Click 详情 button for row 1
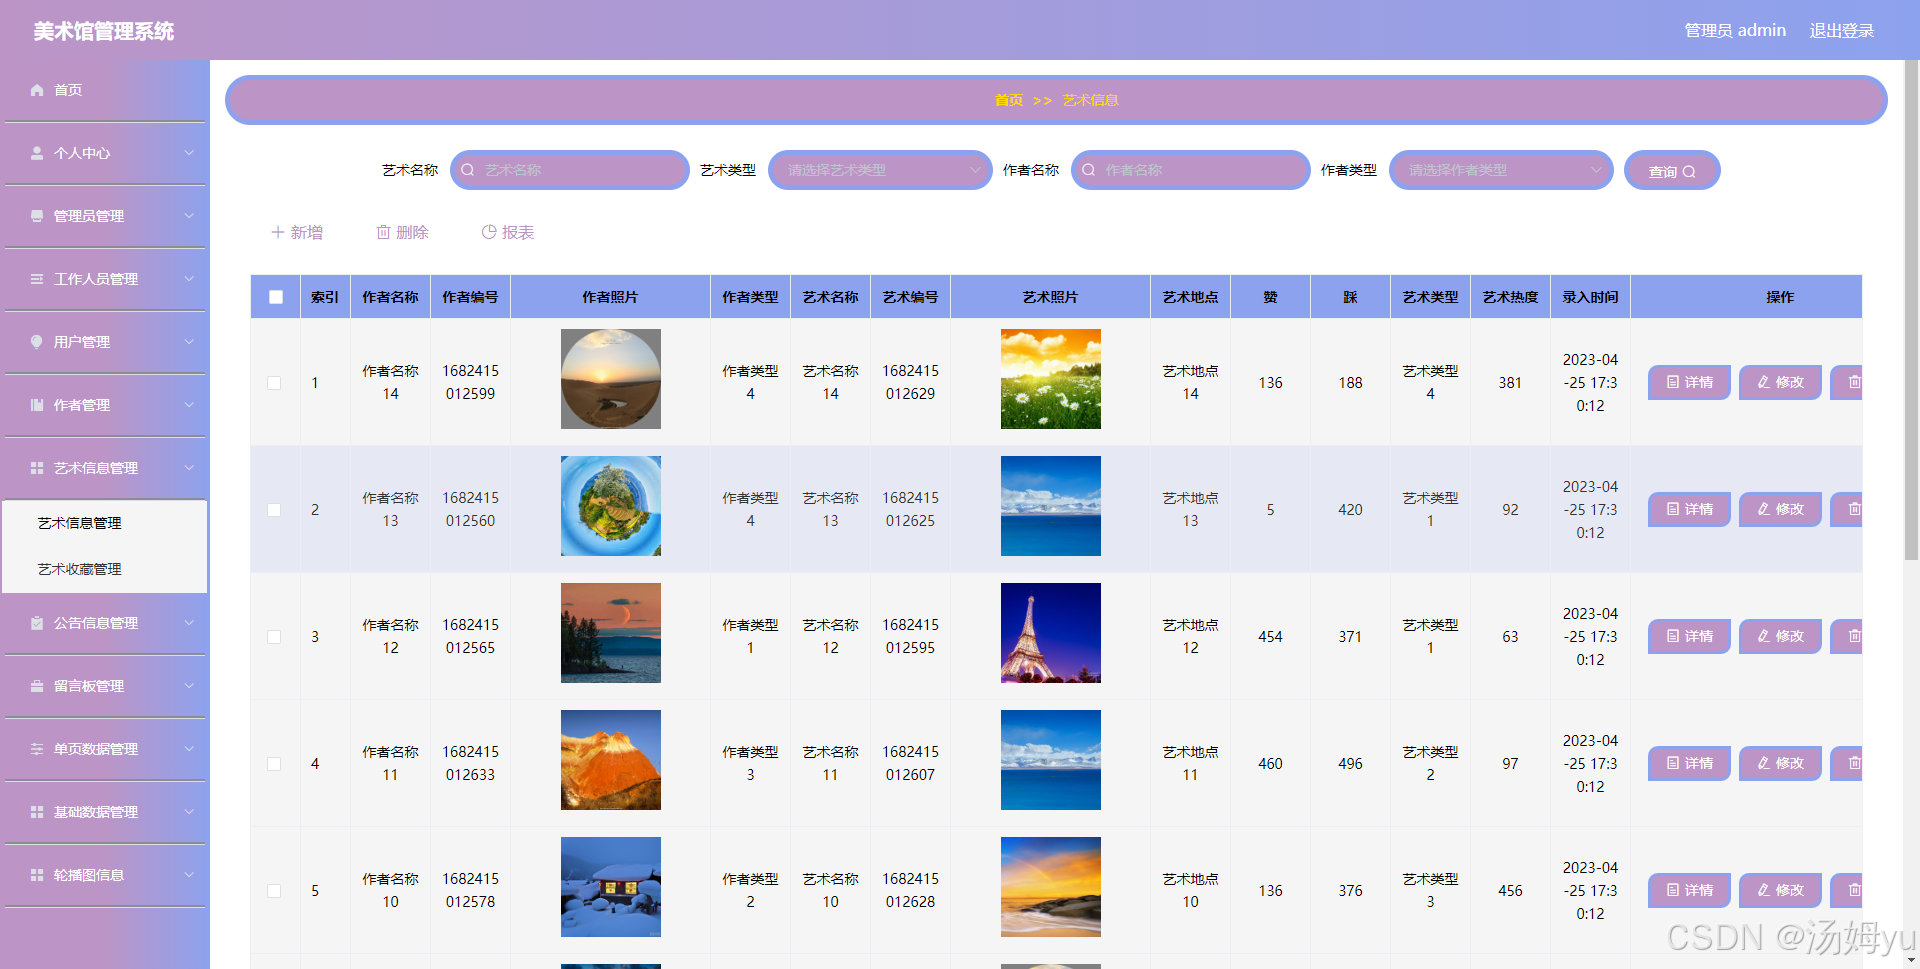This screenshot has width=1920, height=969. 1689,382
